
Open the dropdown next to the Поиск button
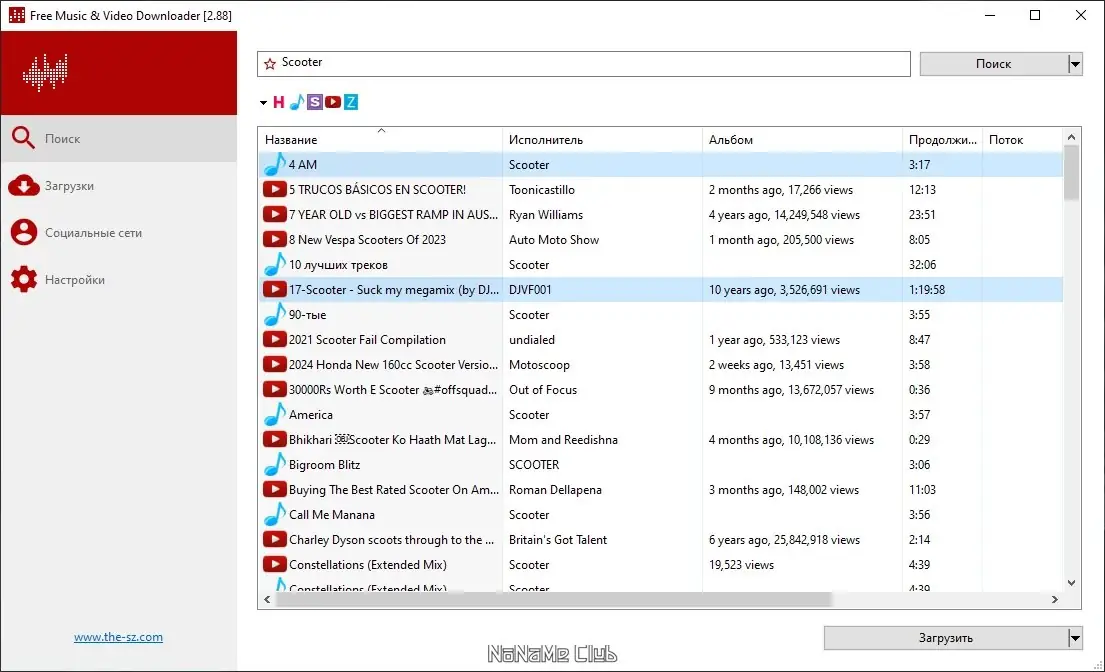point(1074,63)
